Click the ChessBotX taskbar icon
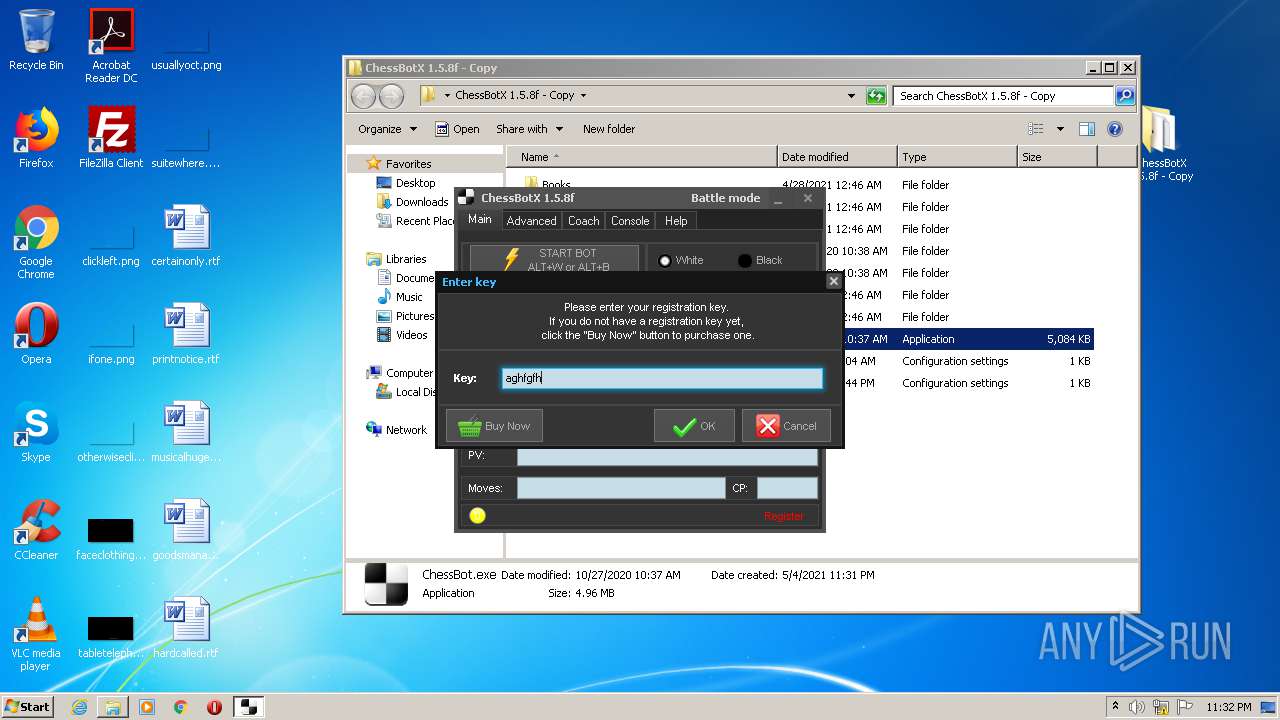Screen dimensions: 1280x720 [249, 707]
